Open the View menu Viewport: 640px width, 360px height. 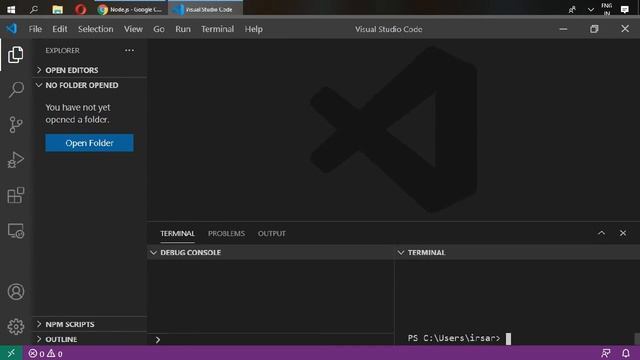tap(133, 29)
